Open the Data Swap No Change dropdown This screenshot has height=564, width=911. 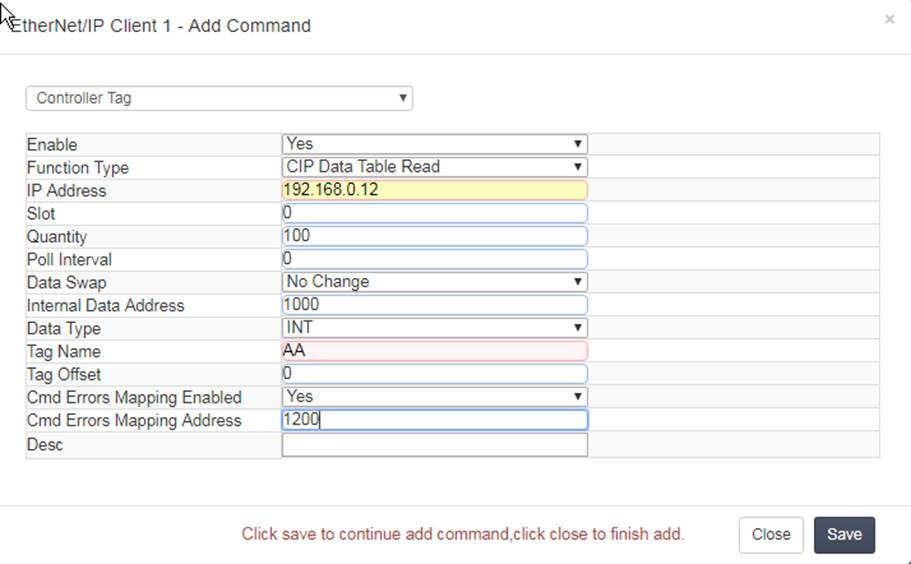click(435, 282)
